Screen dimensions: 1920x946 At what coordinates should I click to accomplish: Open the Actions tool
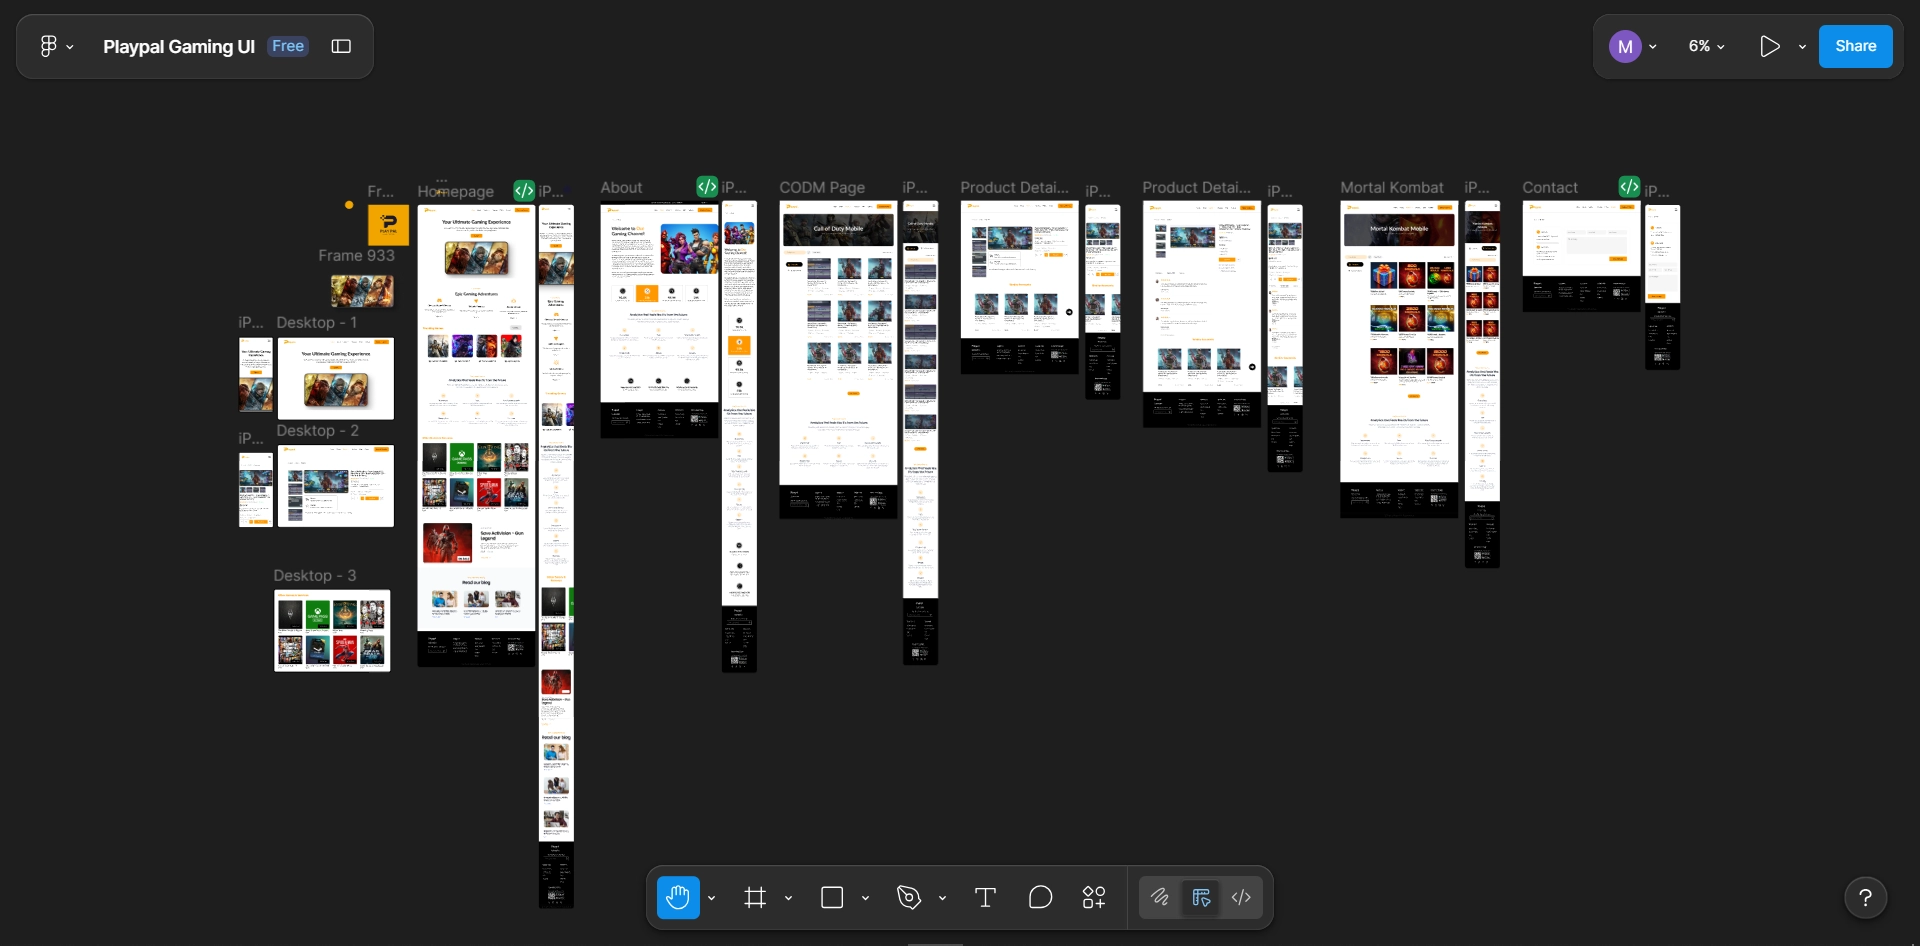(x=1094, y=897)
